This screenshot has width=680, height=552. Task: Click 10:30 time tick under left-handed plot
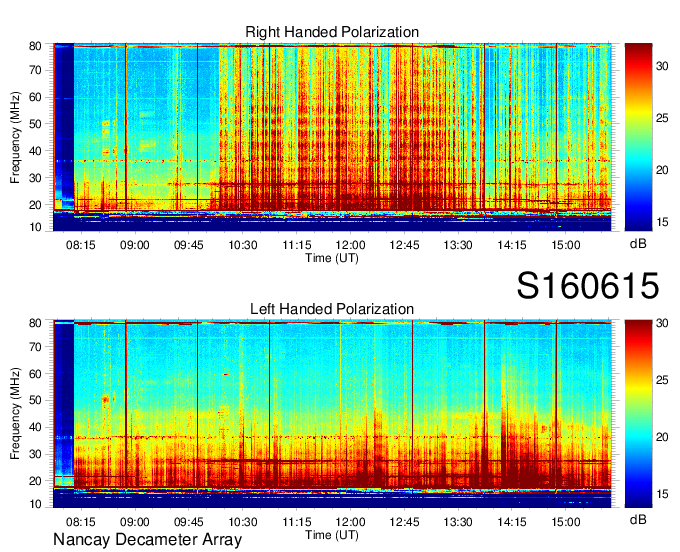pyautogui.click(x=242, y=522)
